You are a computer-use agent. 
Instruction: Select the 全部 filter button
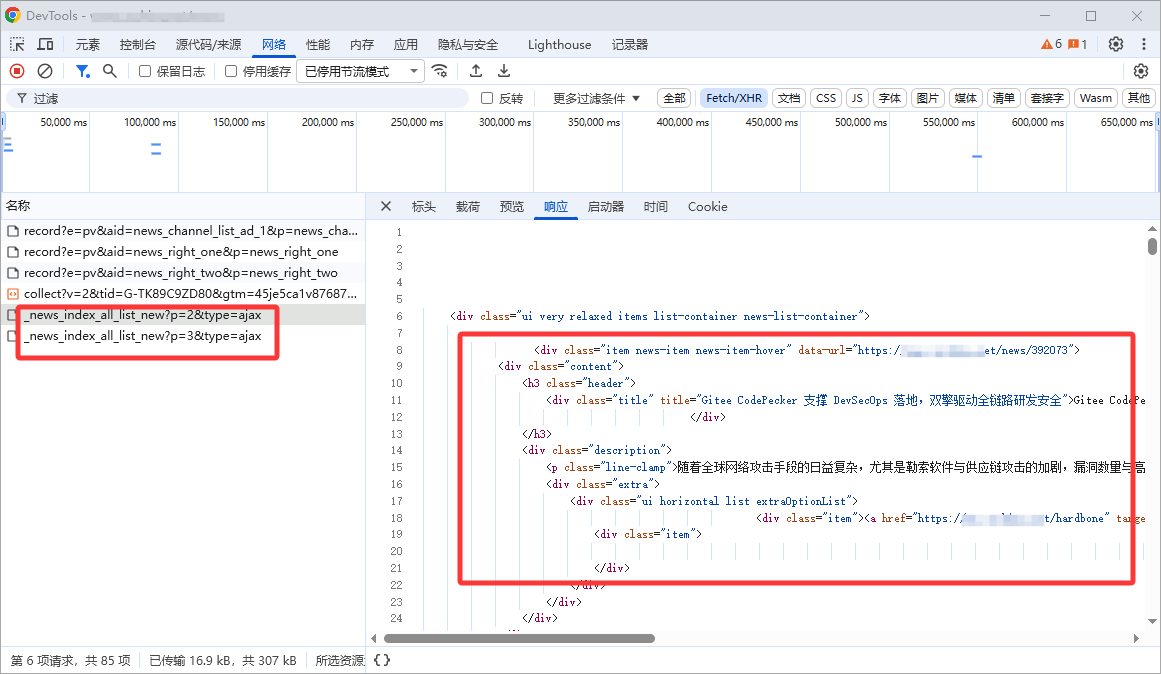[674, 98]
